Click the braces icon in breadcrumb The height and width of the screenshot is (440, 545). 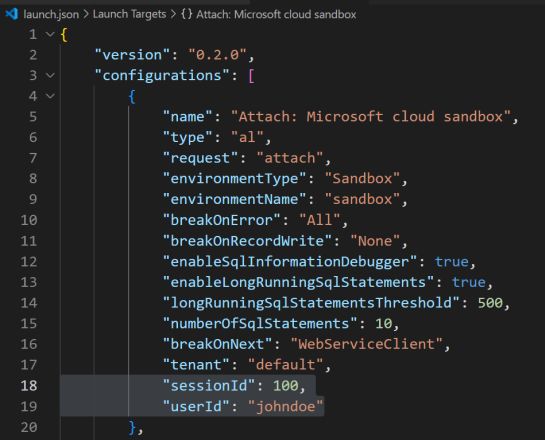click(187, 14)
